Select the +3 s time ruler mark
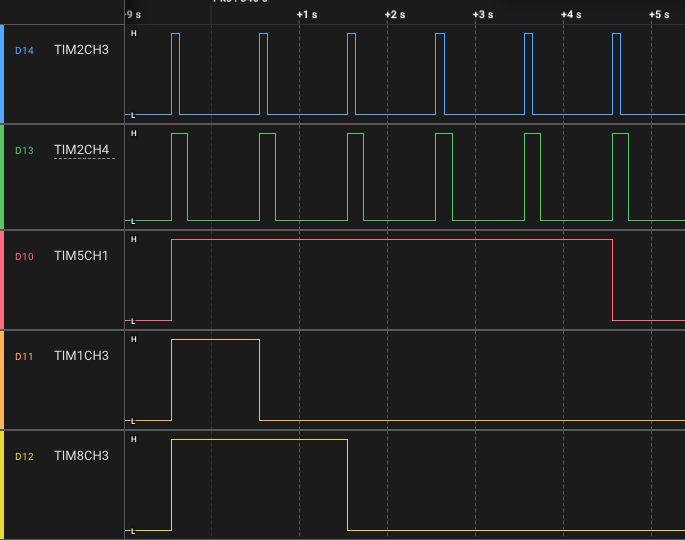Image resolution: width=685 pixels, height=540 pixels. point(482,15)
